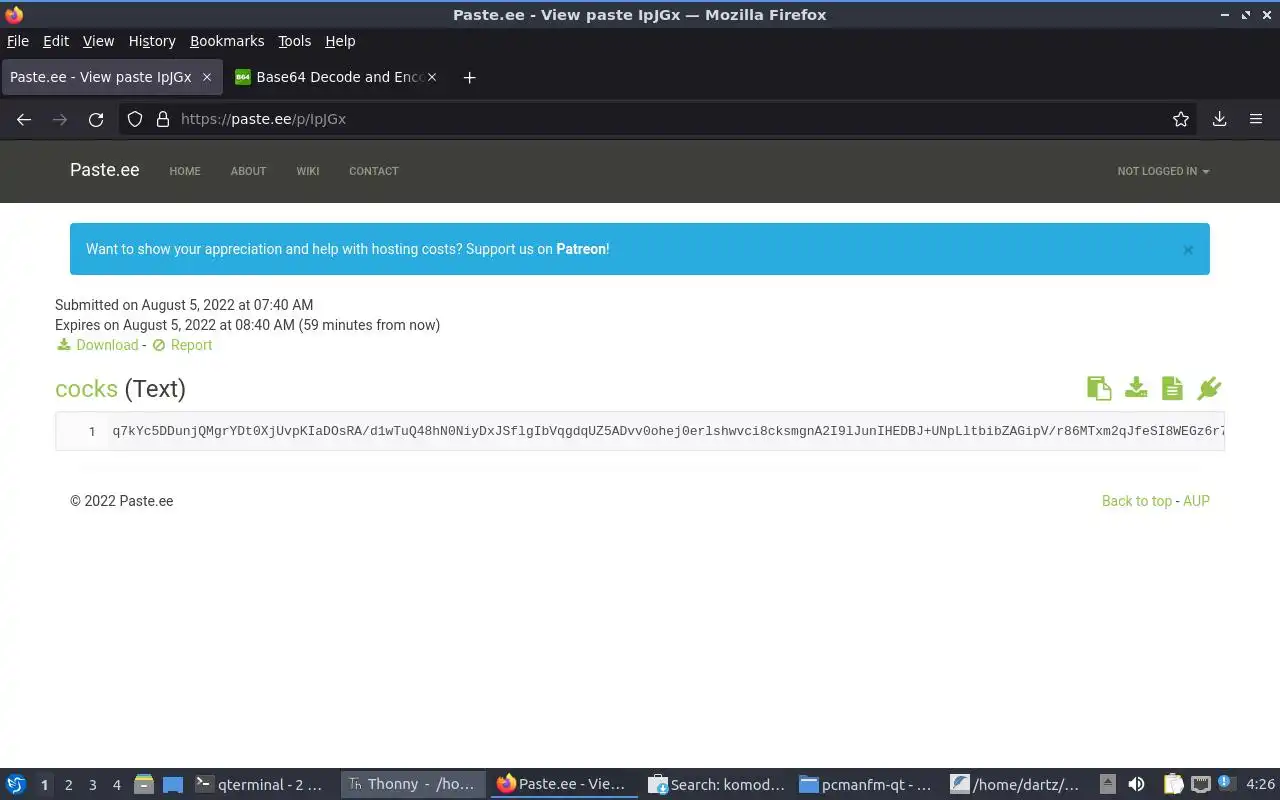Click the 4:26 taskbar clock
The image size is (1280, 800).
click(x=1260, y=785)
